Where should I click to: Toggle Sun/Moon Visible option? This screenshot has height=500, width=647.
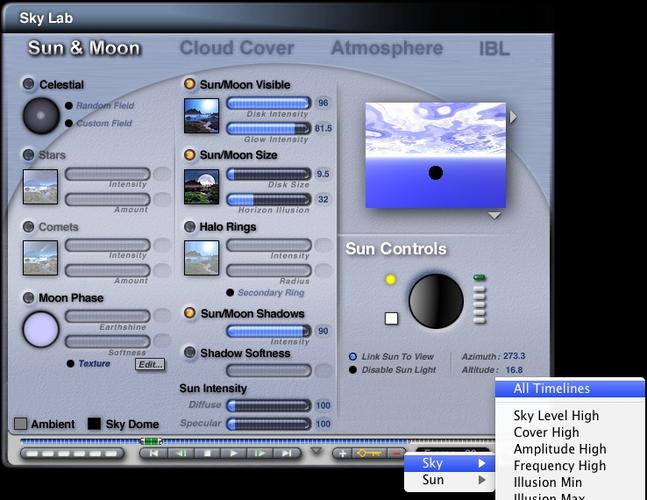189,84
